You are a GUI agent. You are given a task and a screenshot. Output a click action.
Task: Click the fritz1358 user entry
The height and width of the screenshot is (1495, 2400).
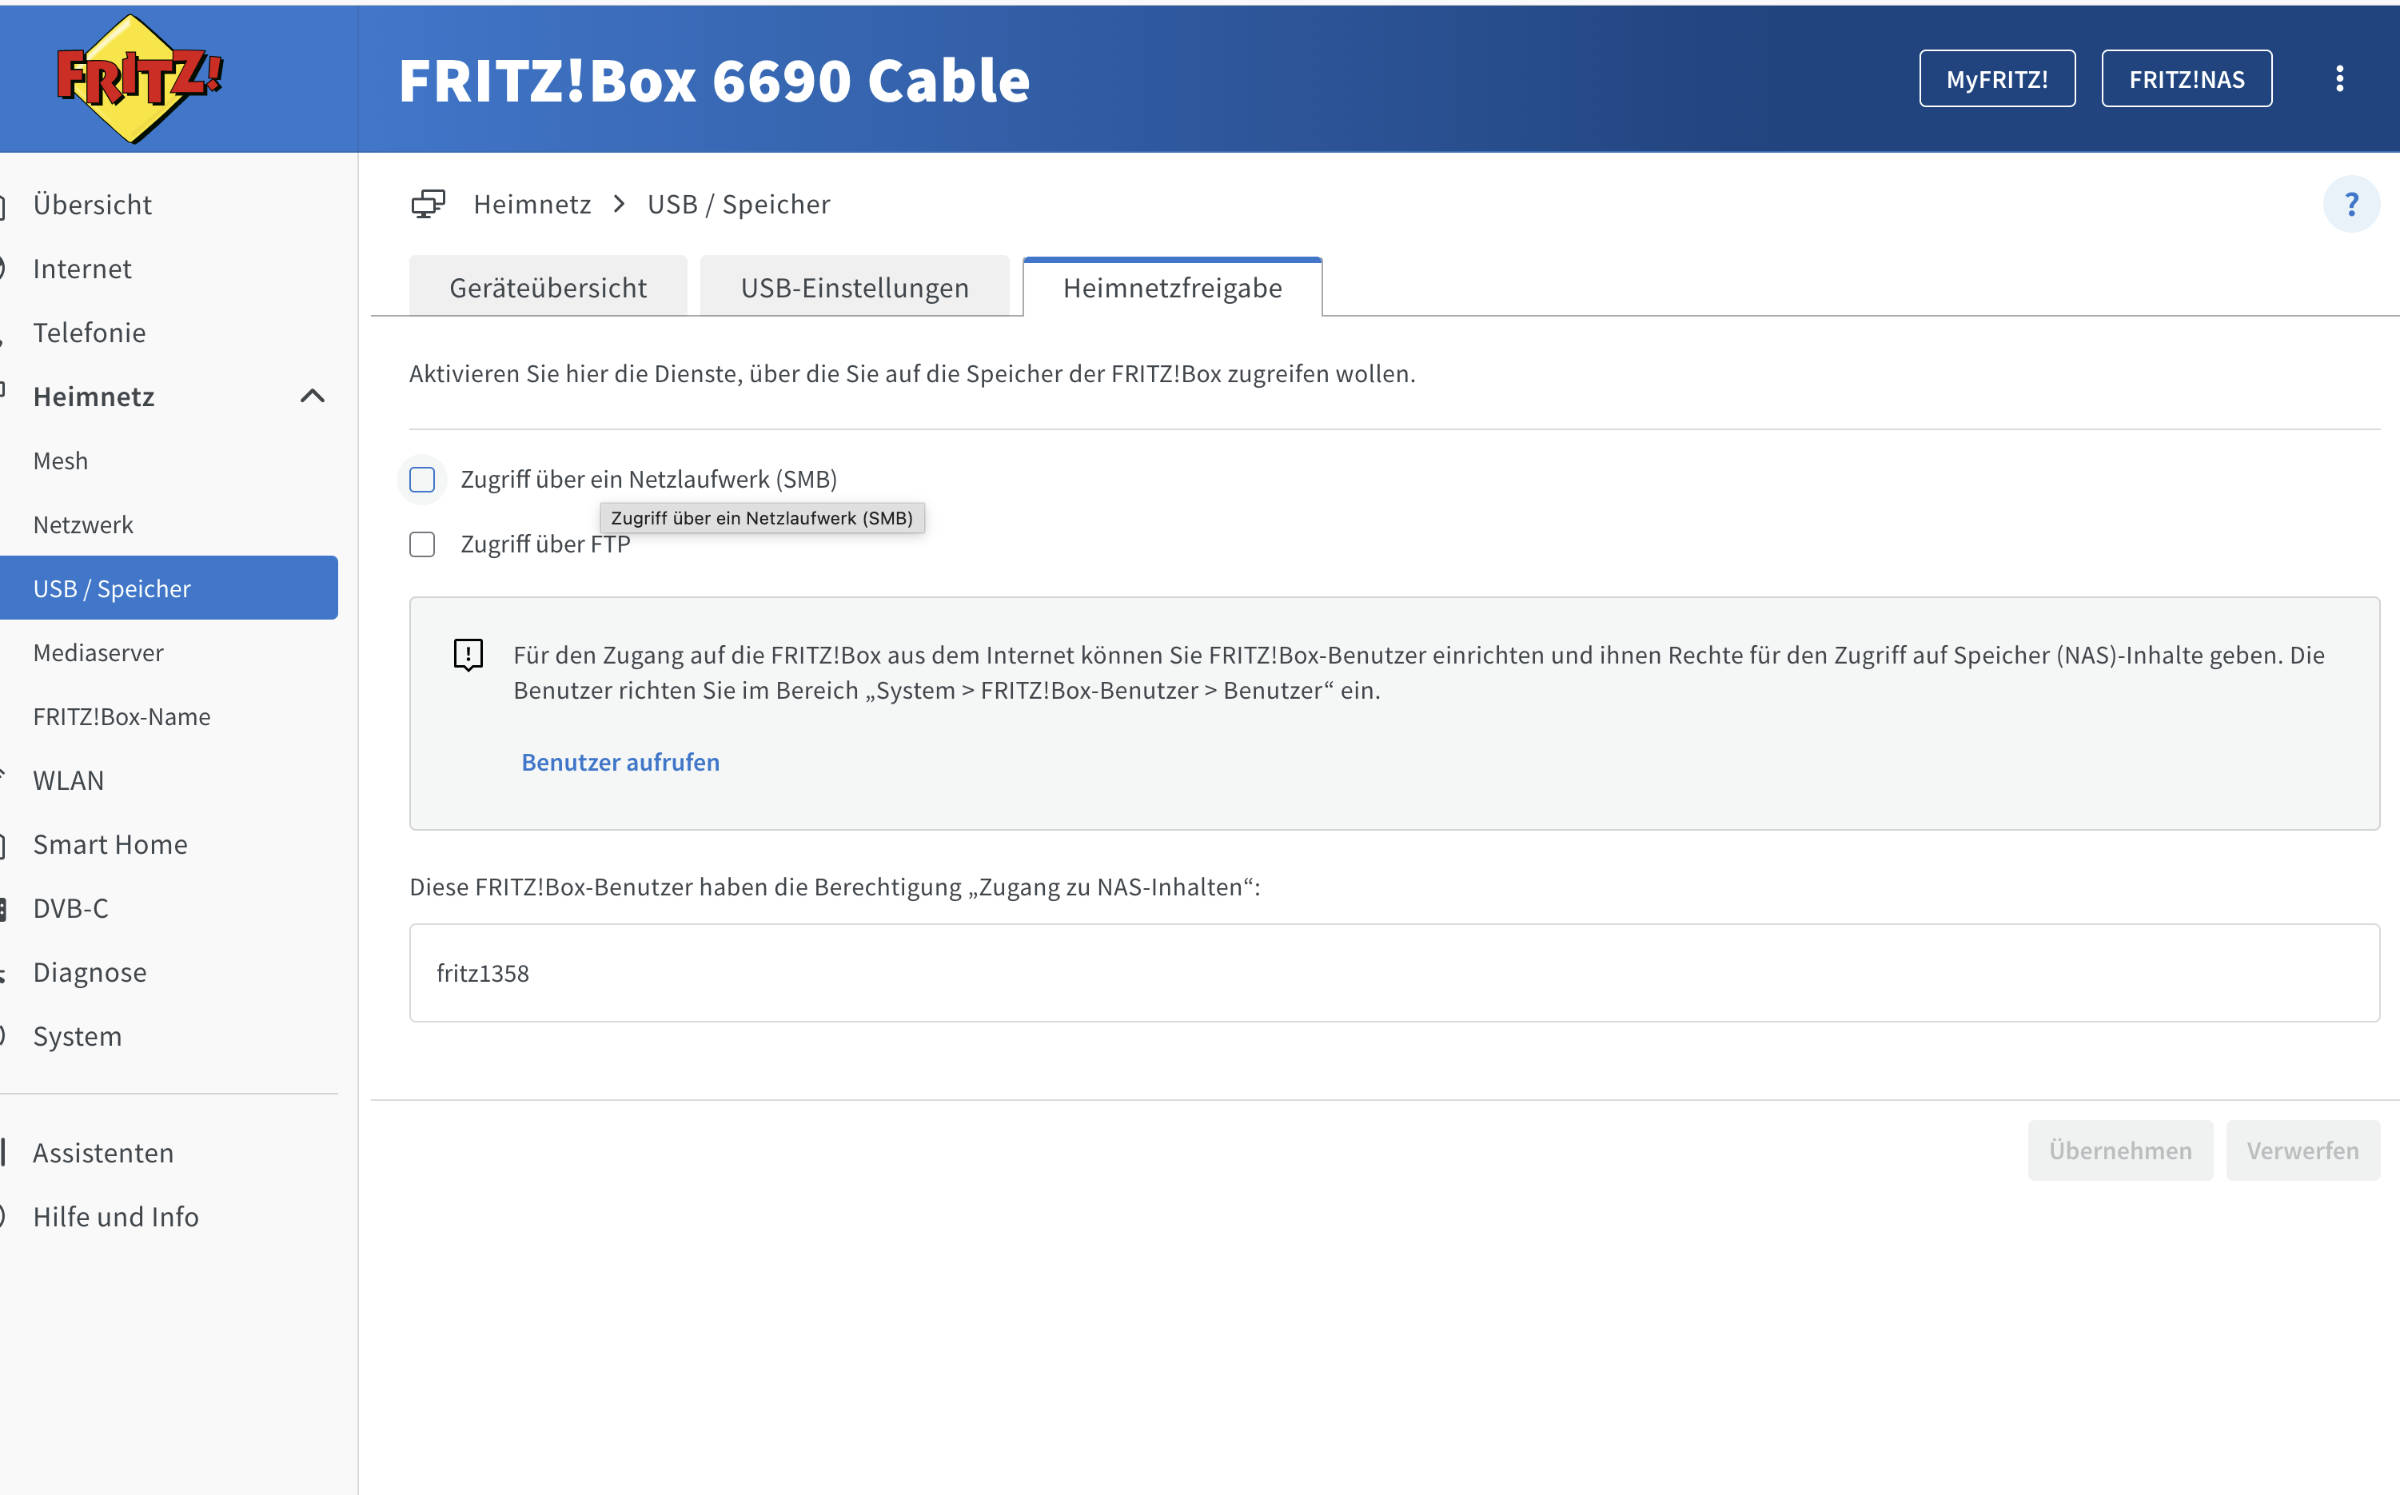pos(483,972)
